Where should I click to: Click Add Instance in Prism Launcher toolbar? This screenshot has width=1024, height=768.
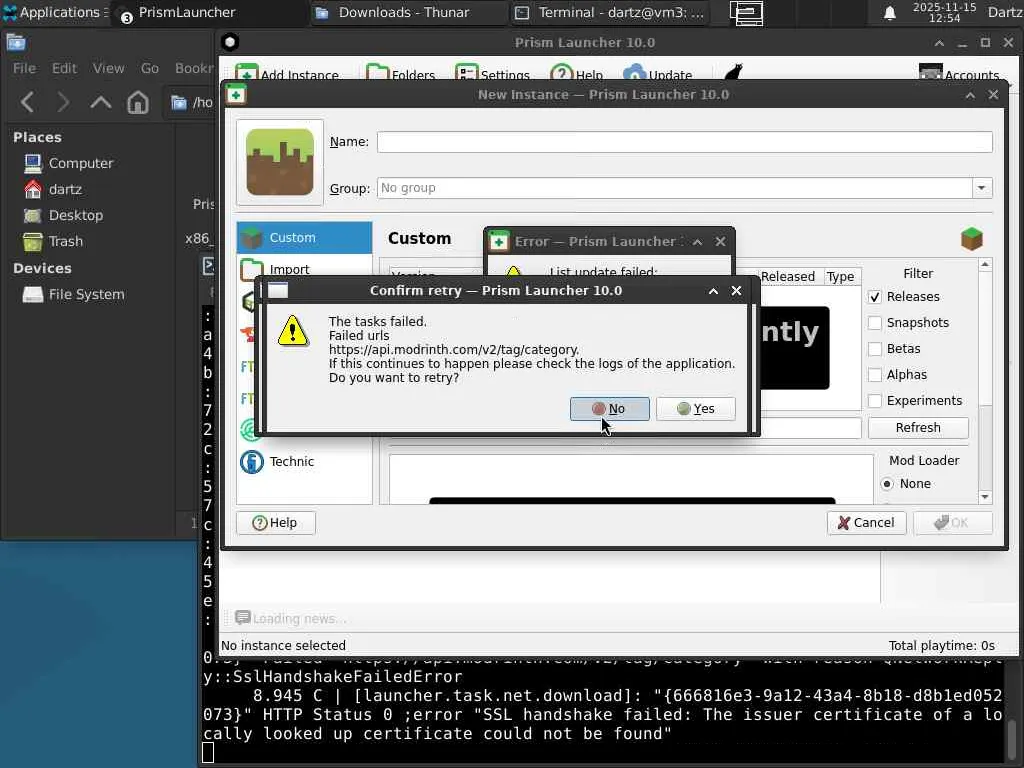pyautogui.click(x=287, y=74)
